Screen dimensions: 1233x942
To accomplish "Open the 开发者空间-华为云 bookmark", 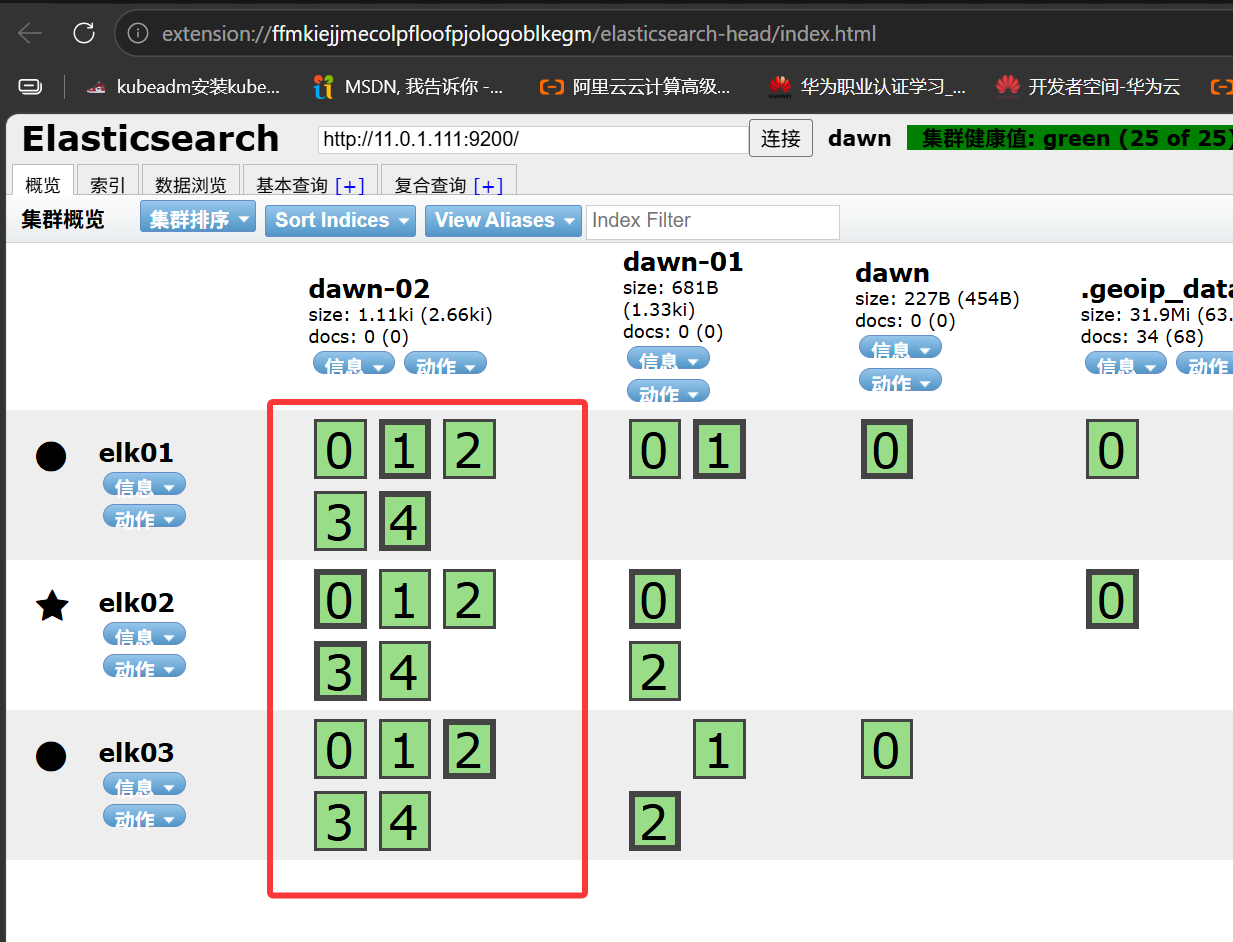I will click(1088, 87).
